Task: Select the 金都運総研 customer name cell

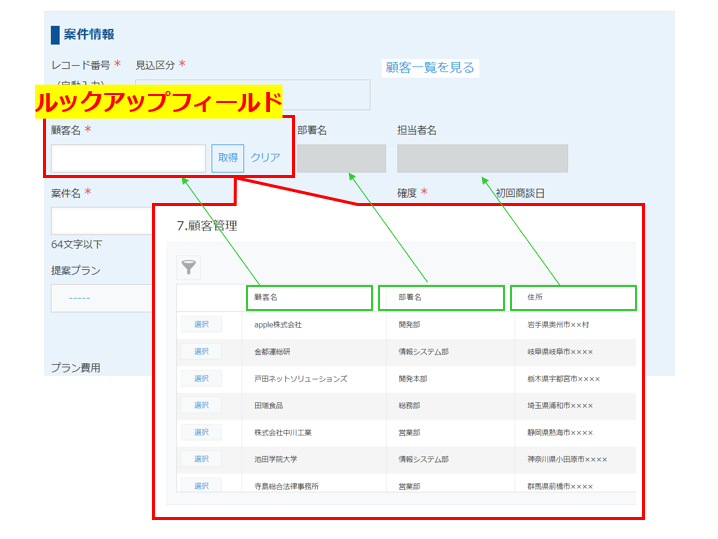Action: 272,352
